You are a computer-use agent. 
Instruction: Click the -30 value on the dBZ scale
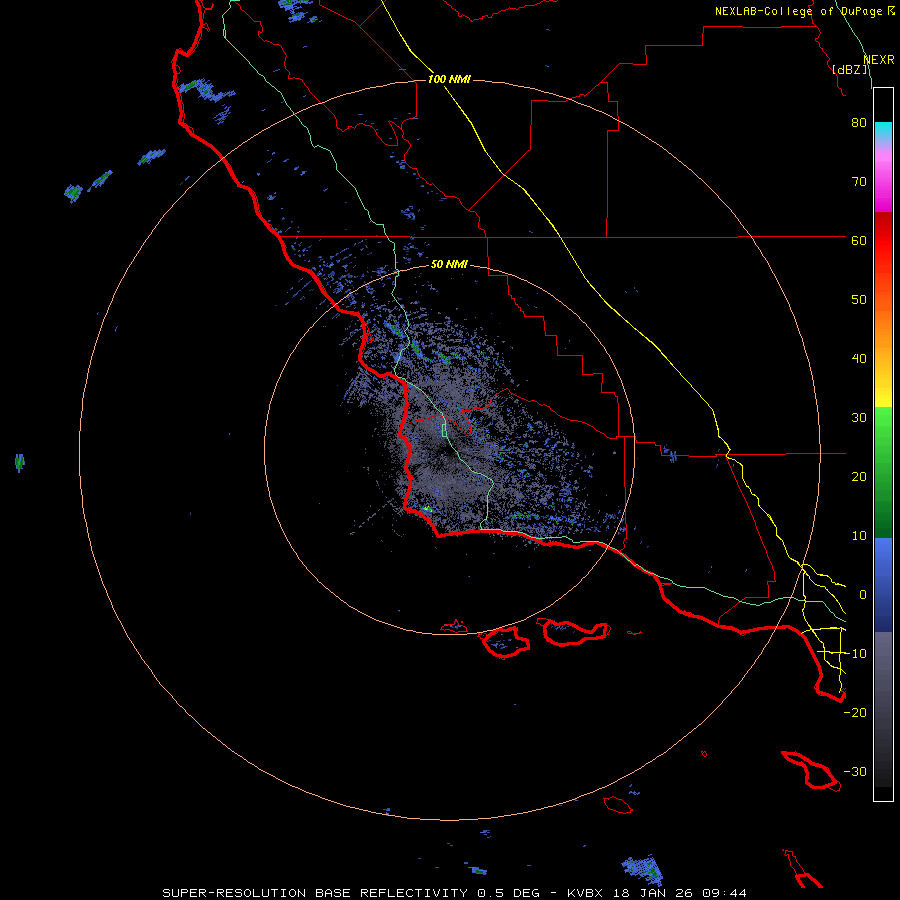pyautogui.click(x=855, y=772)
